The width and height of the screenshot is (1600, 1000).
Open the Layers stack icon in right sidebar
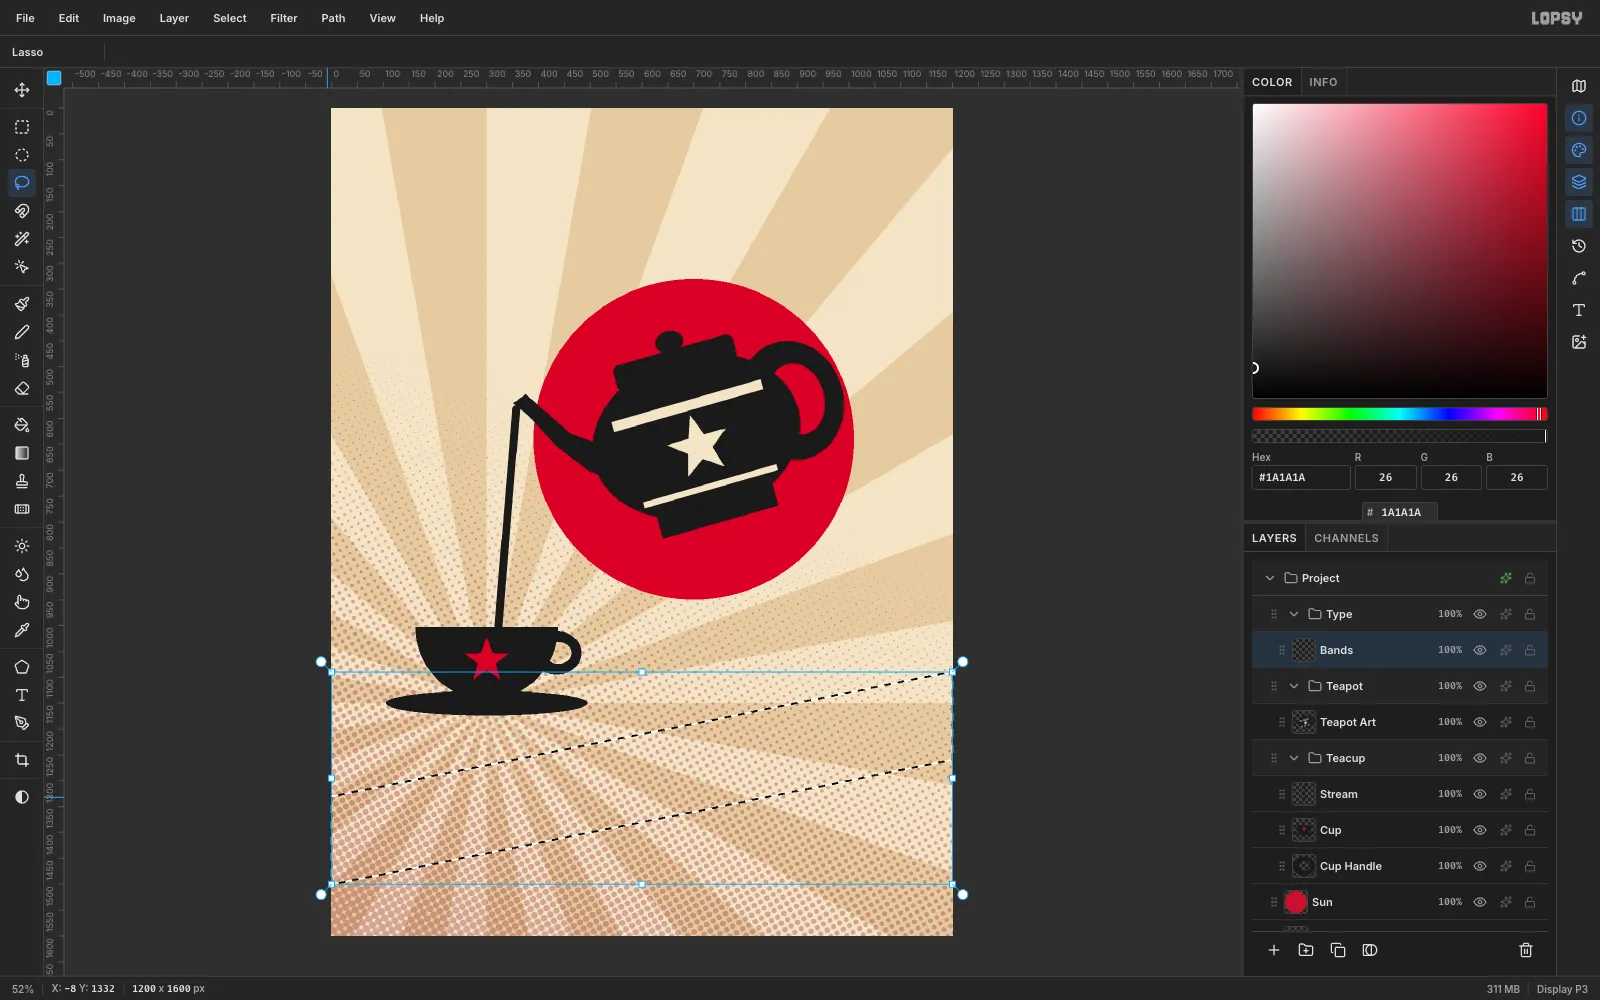[1579, 182]
